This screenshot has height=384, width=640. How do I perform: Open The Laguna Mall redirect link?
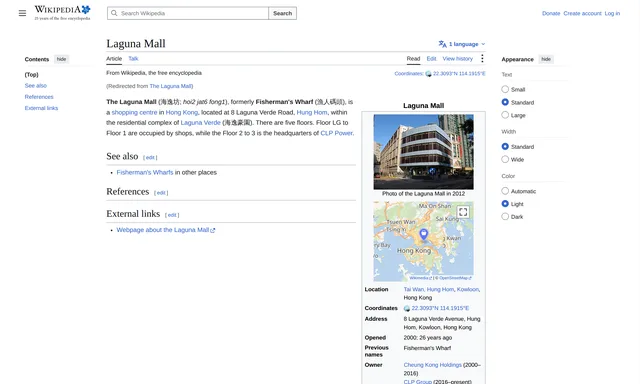[171, 86]
